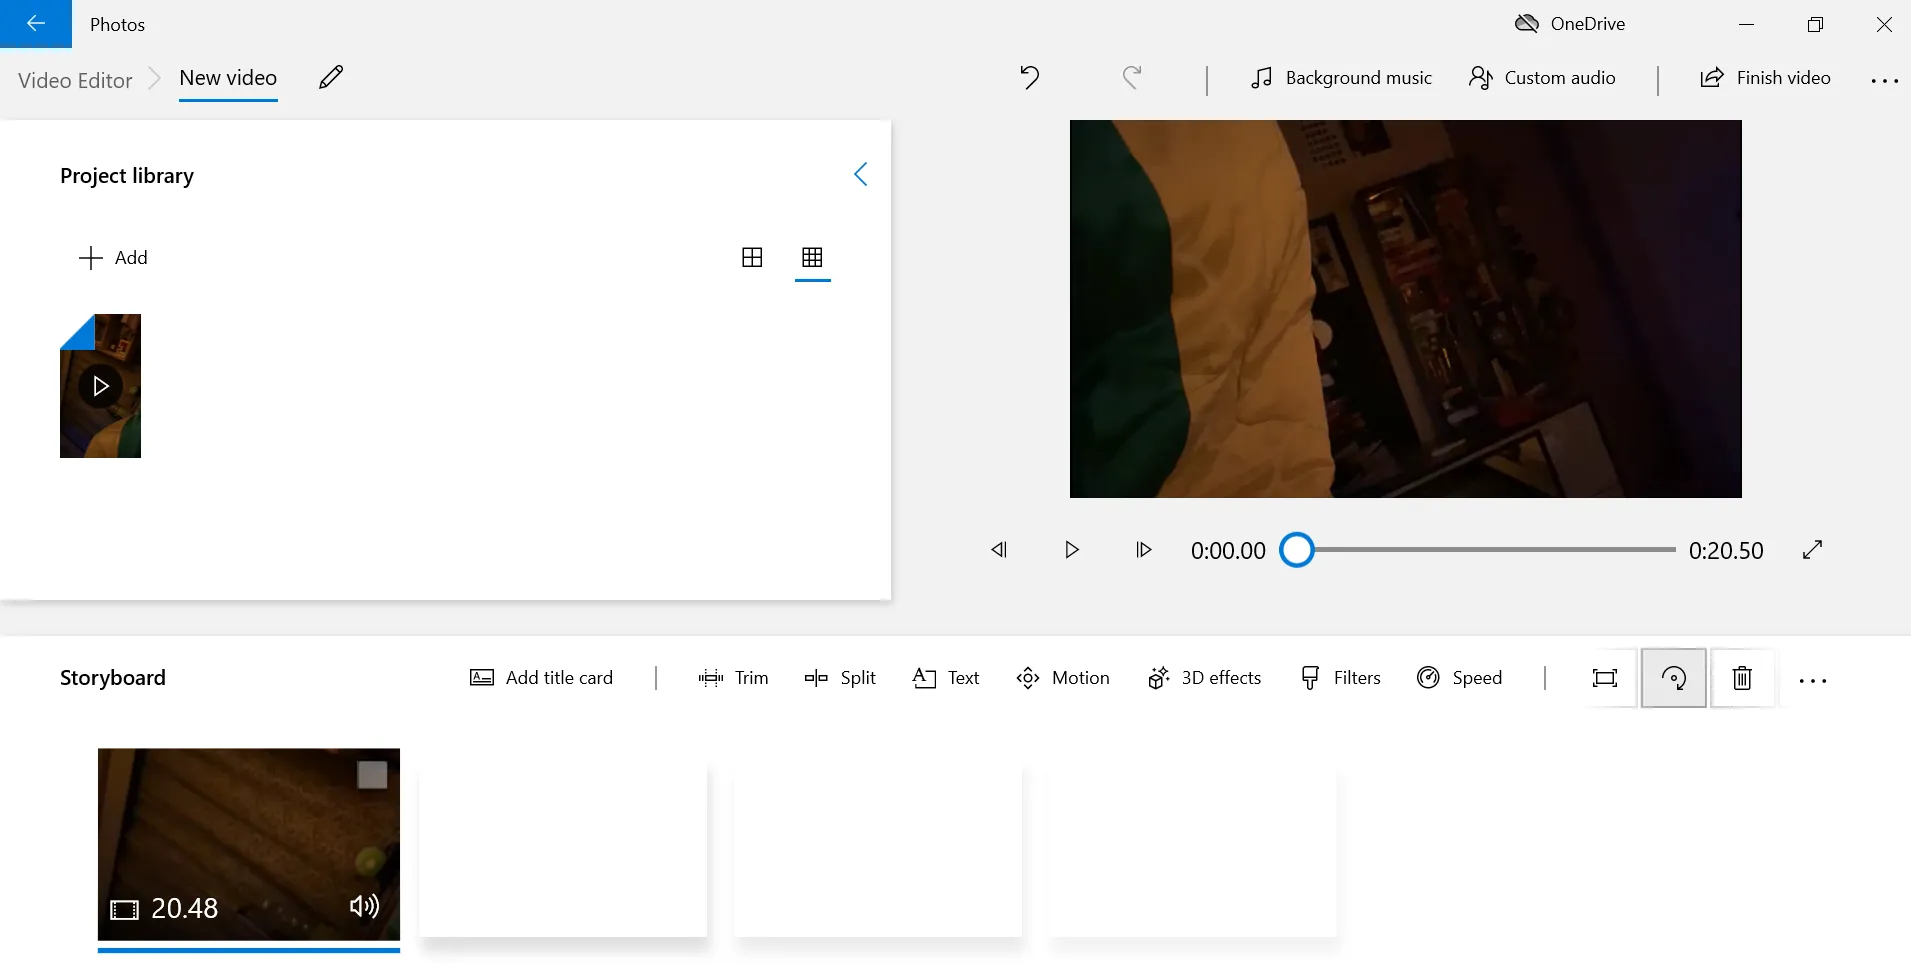Click the Video Editor breadcrumb
The width and height of the screenshot is (1911, 970).
[75, 81]
